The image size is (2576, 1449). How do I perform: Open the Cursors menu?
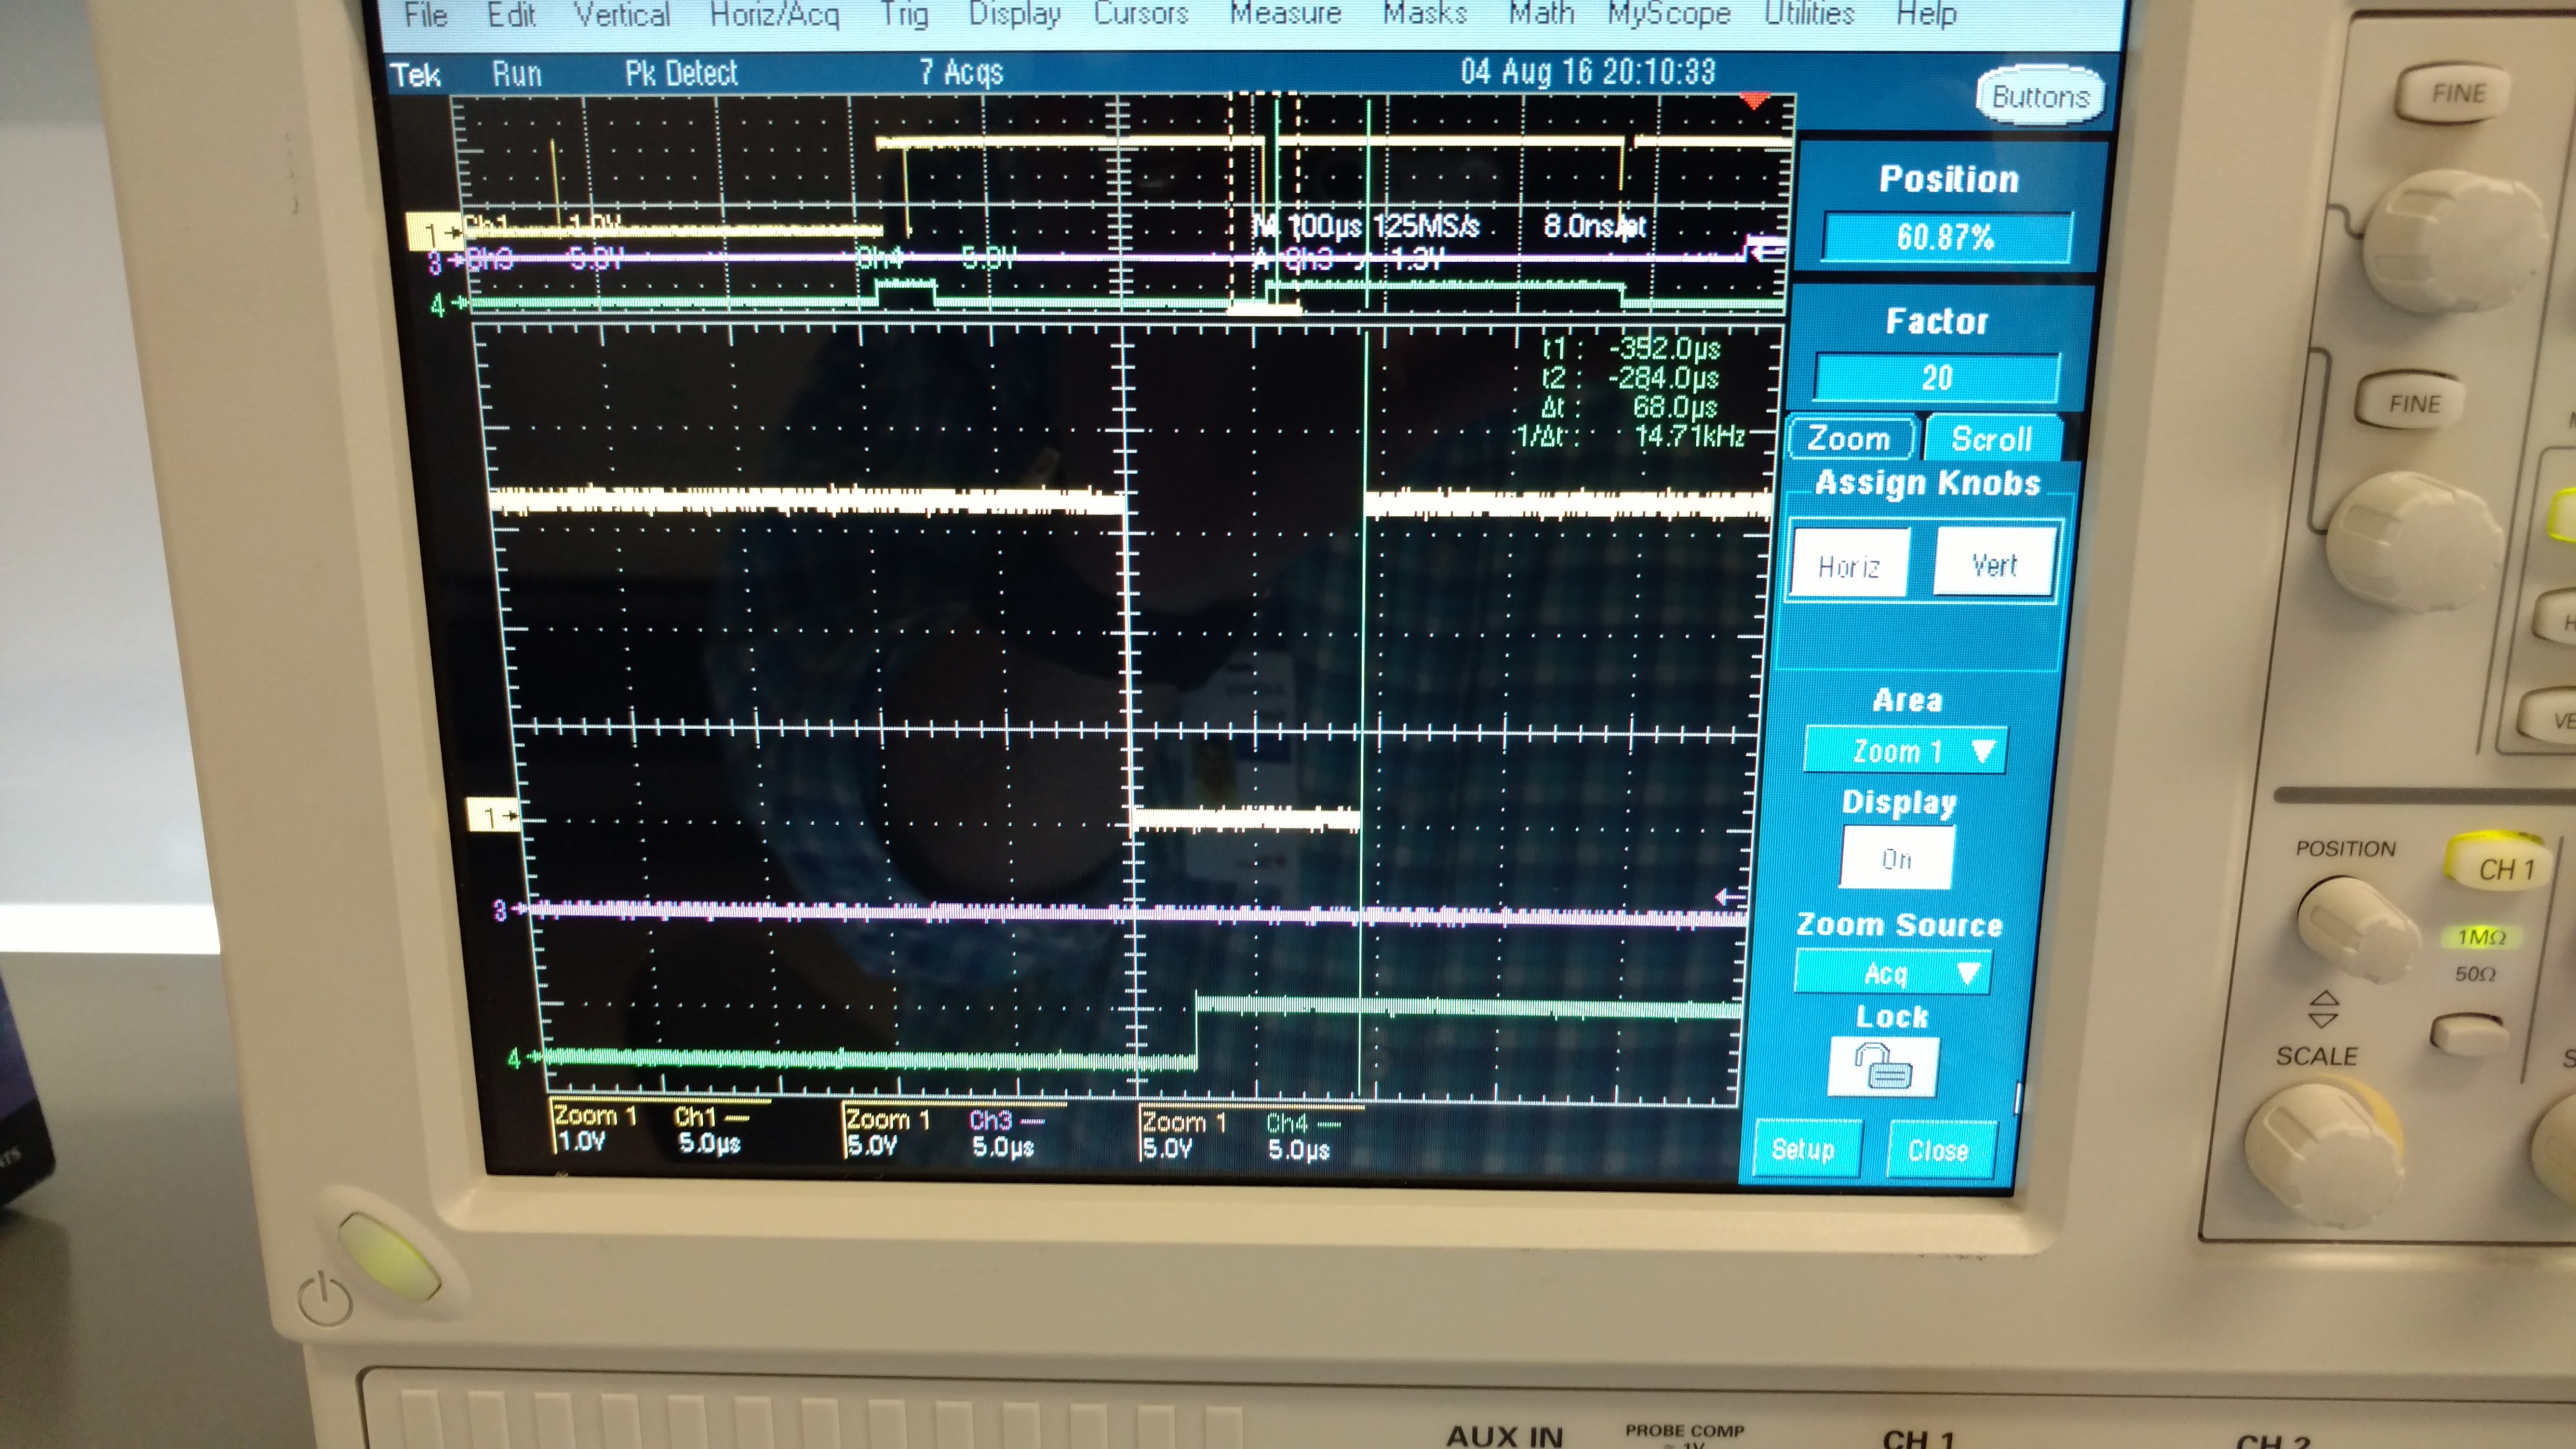1141,14
